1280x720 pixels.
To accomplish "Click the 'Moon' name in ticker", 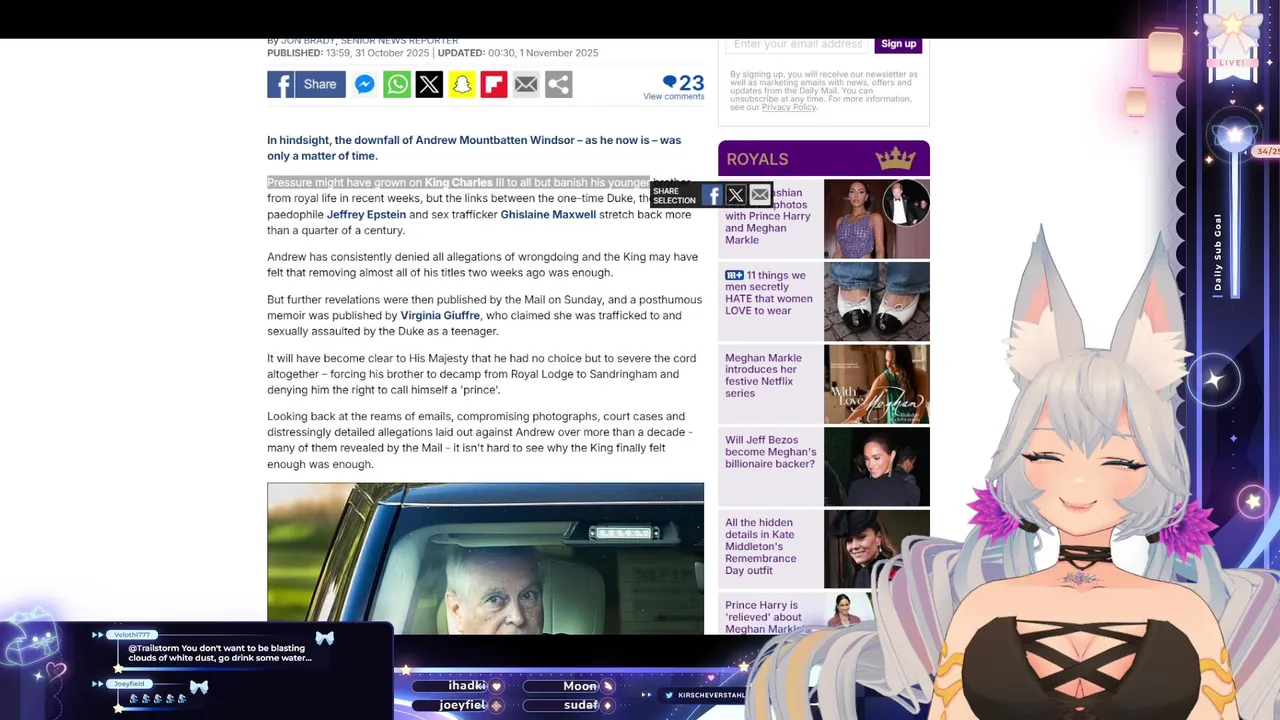I will [x=580, y=686].
